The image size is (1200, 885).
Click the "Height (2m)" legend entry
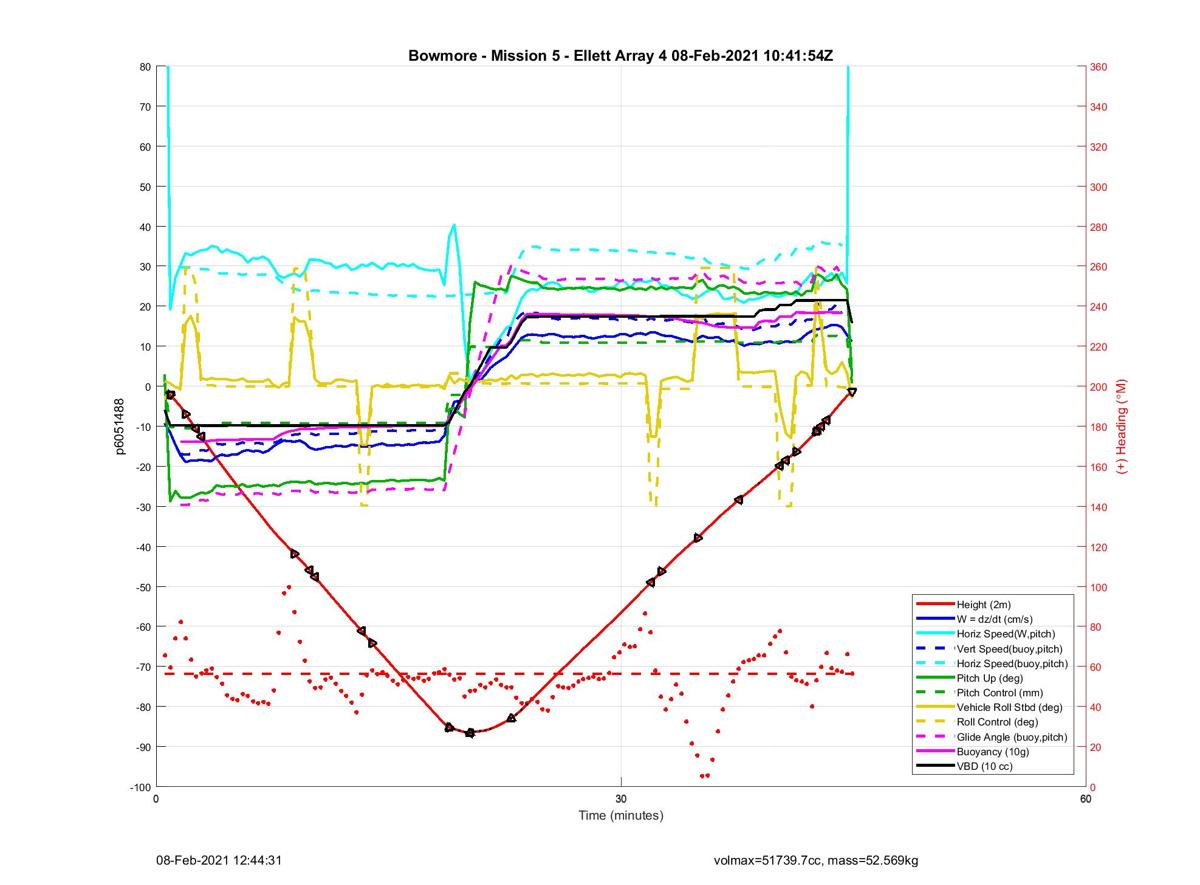pyautogui.click(x=984, y=605)
